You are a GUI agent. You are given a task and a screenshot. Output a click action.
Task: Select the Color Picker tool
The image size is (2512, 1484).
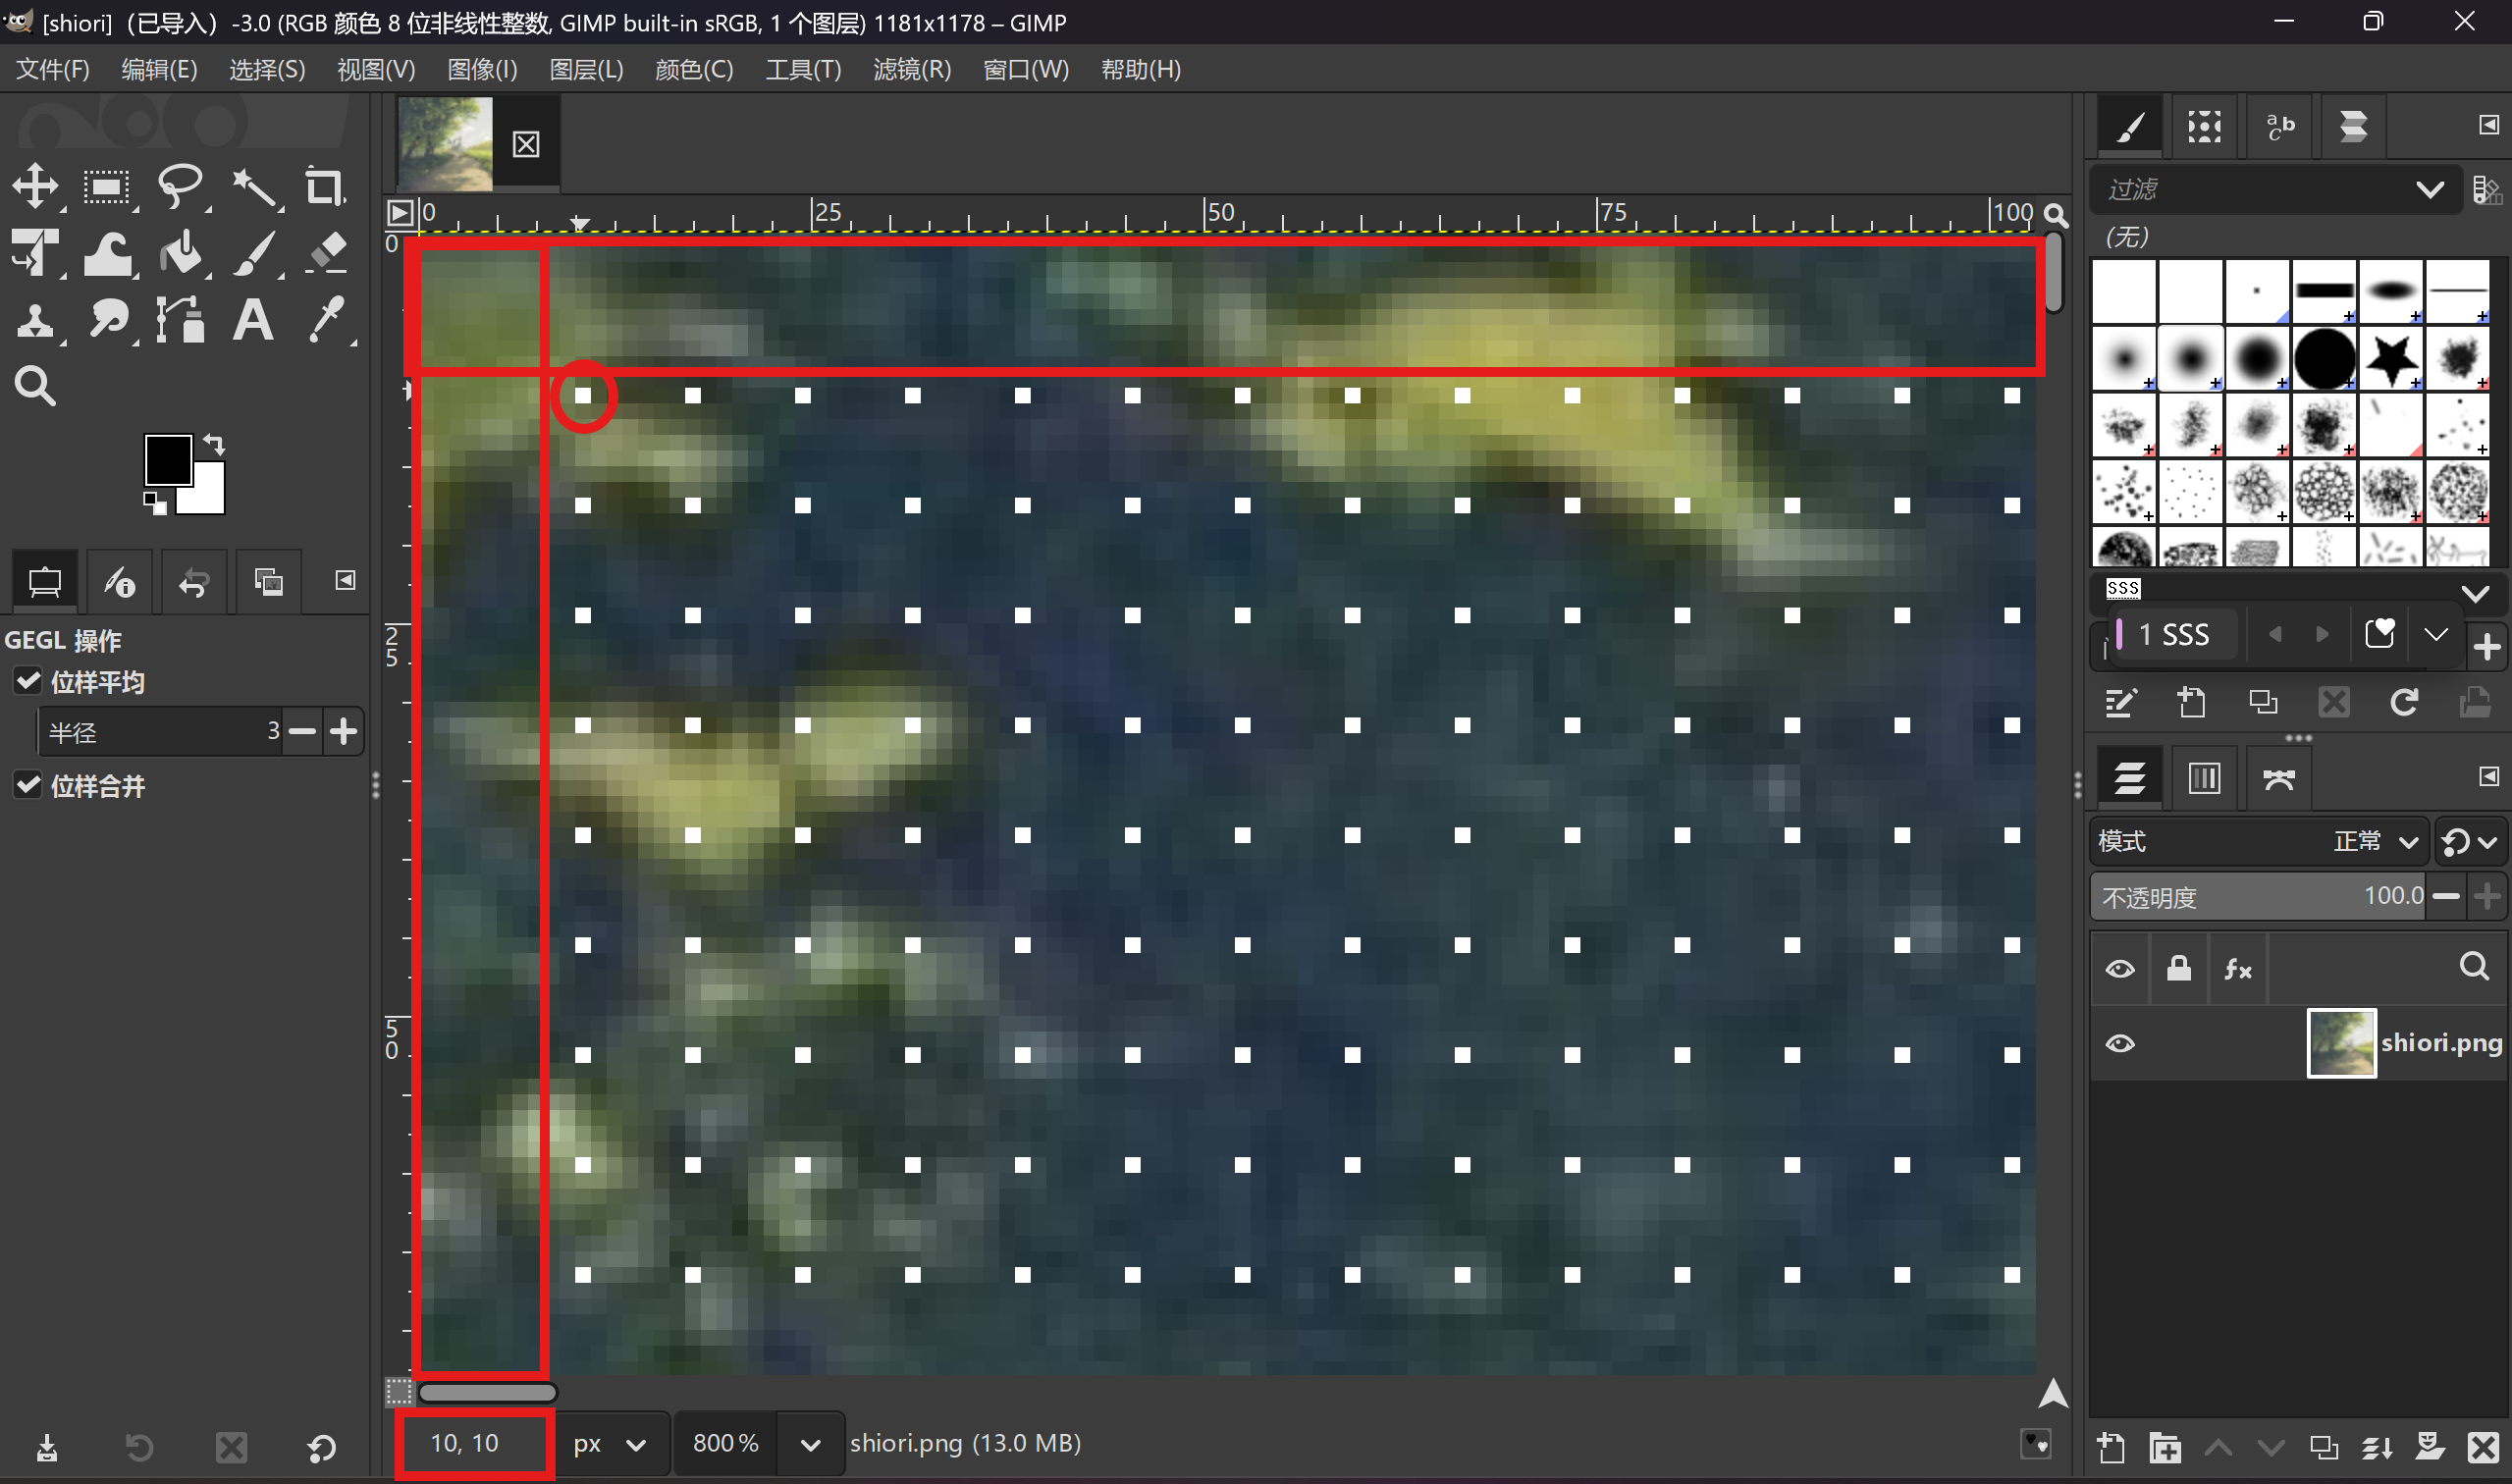pyautogui.click(x=326, y=321)
